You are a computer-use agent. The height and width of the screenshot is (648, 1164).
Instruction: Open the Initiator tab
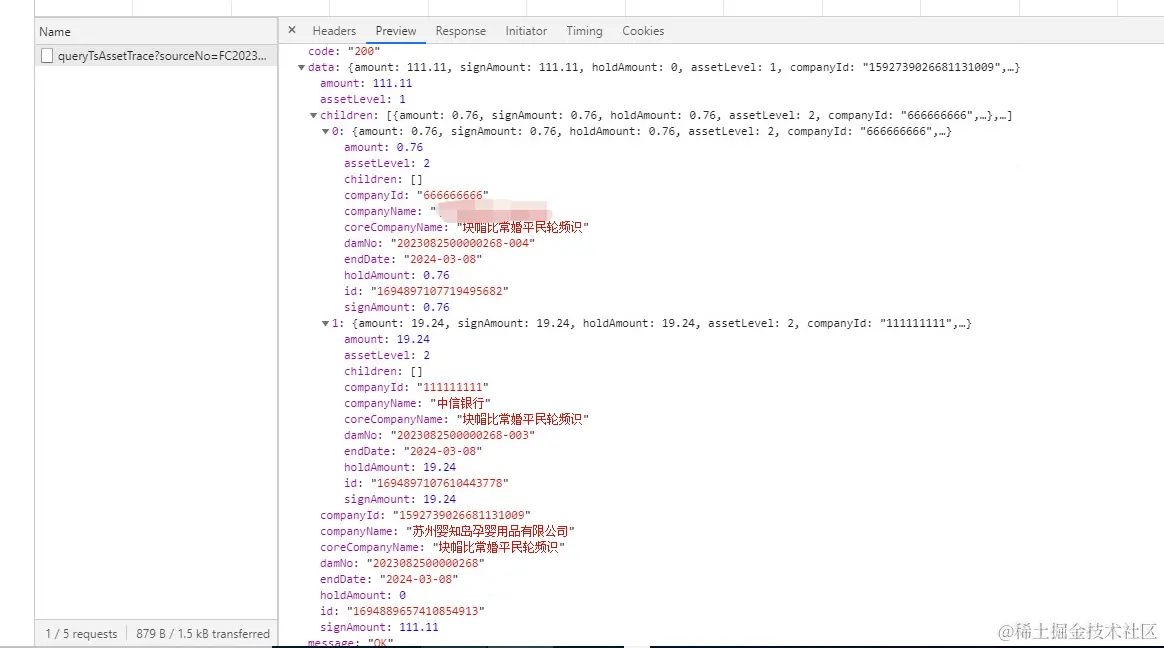[526, 31]
